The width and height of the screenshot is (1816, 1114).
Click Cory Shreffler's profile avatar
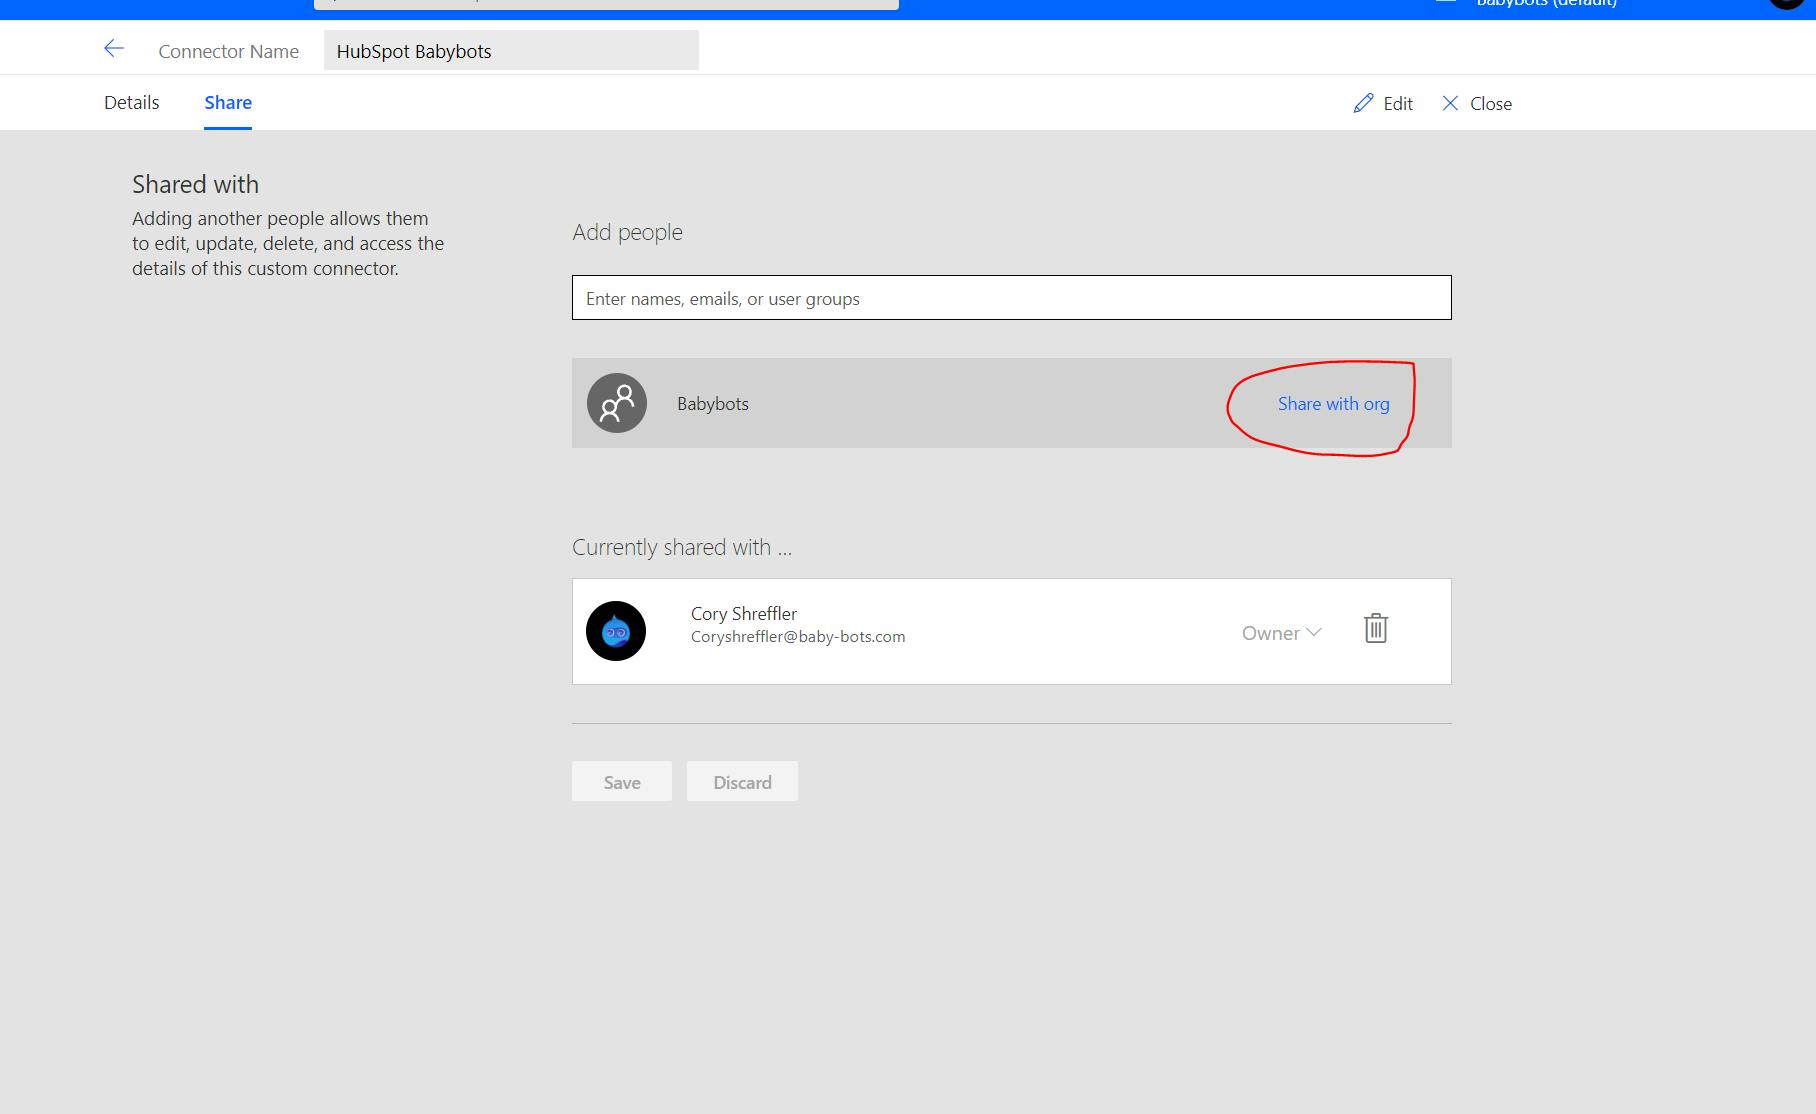click(616, 631)
